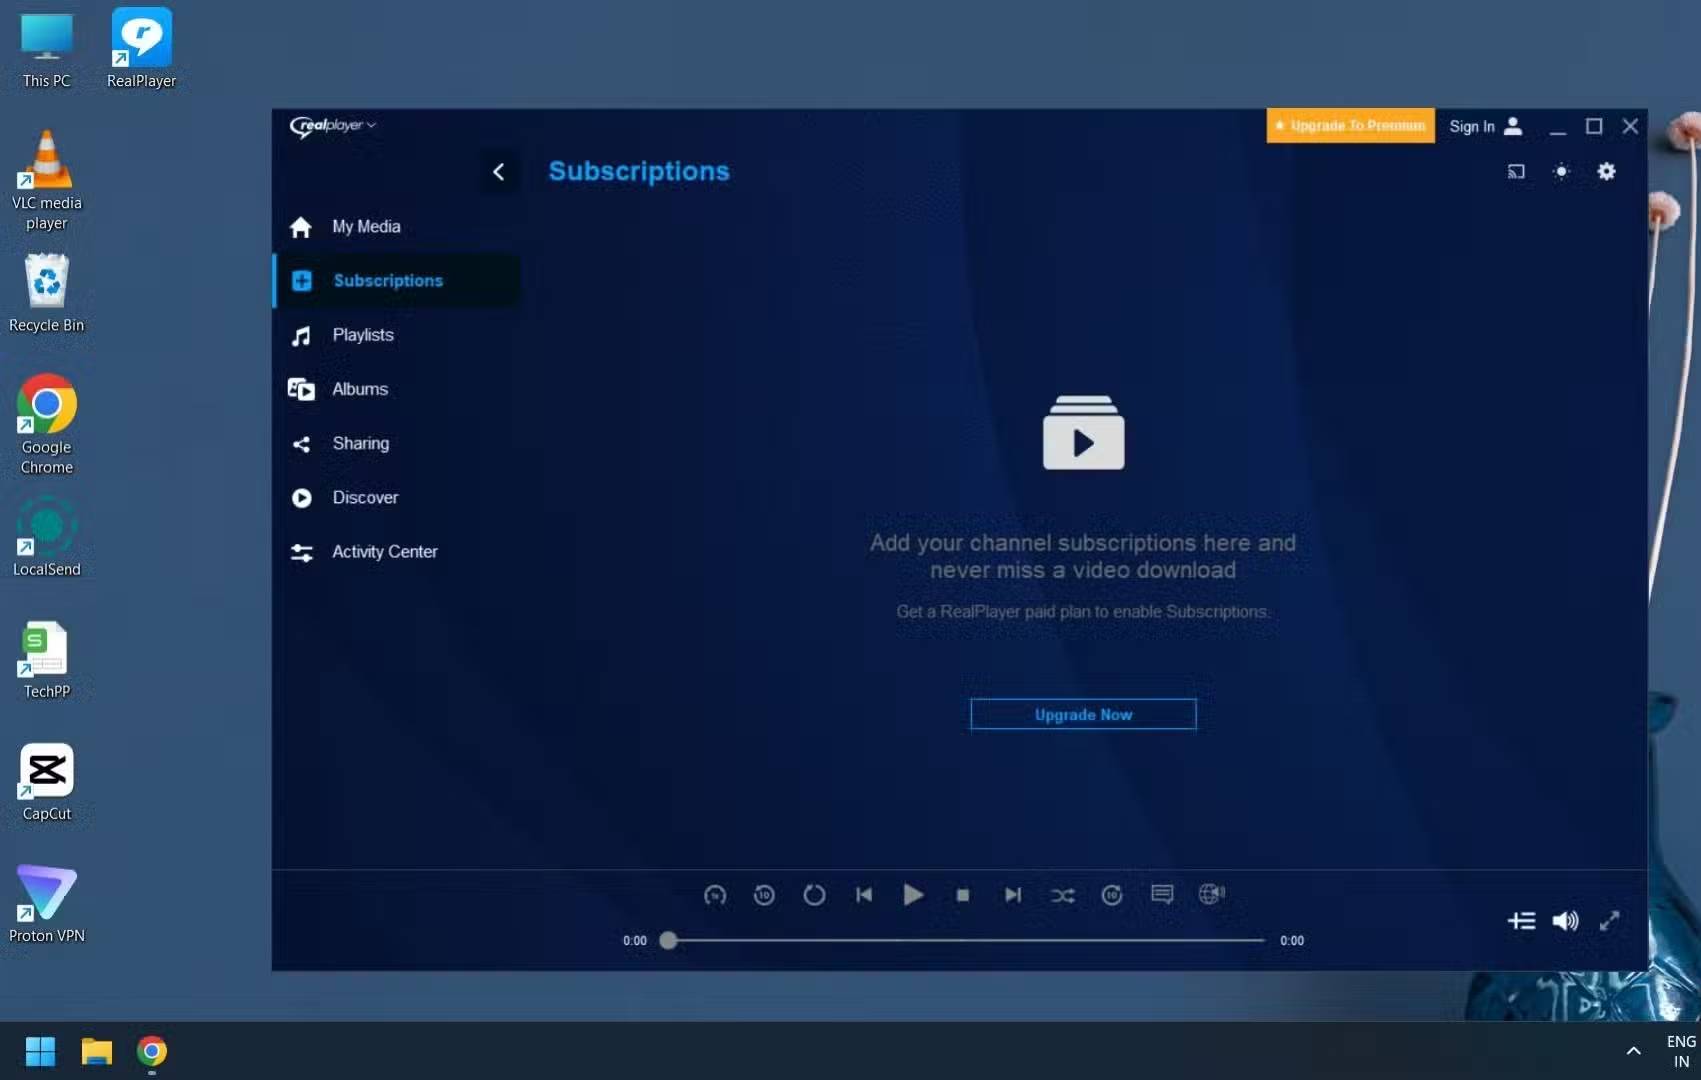1701x1080 pixels.
Task: Expand the system tray hidden icons chevron
Action: click(x=1633, y=1051)
